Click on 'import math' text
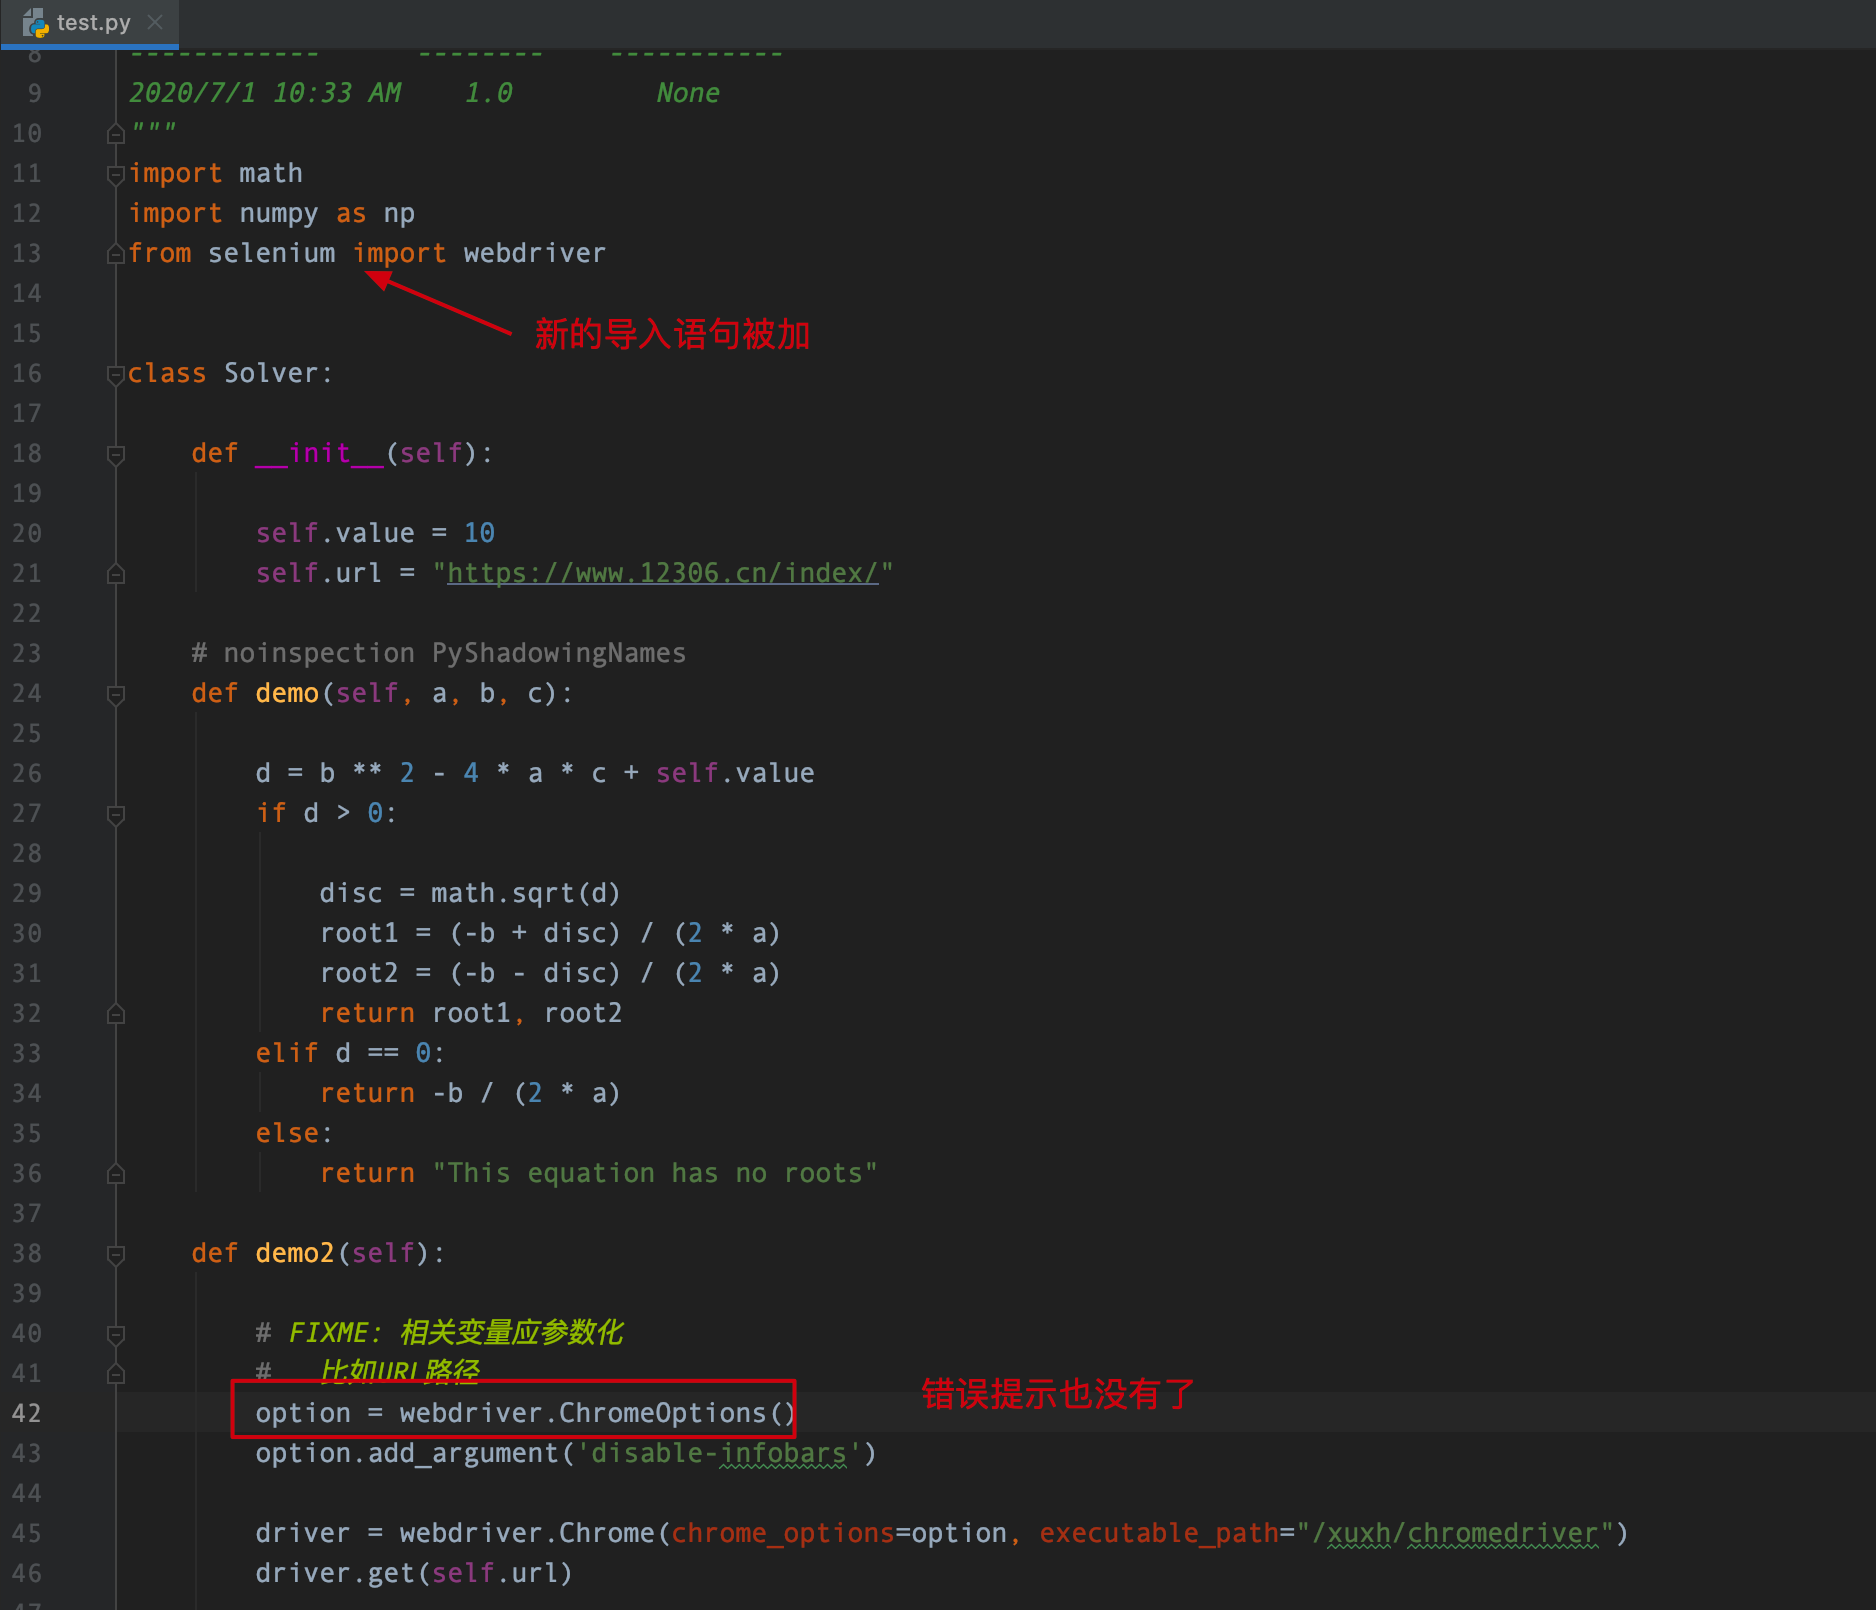Image resolution: width=1876 pixels, height=1610 pixels. (x=215, y=173)
